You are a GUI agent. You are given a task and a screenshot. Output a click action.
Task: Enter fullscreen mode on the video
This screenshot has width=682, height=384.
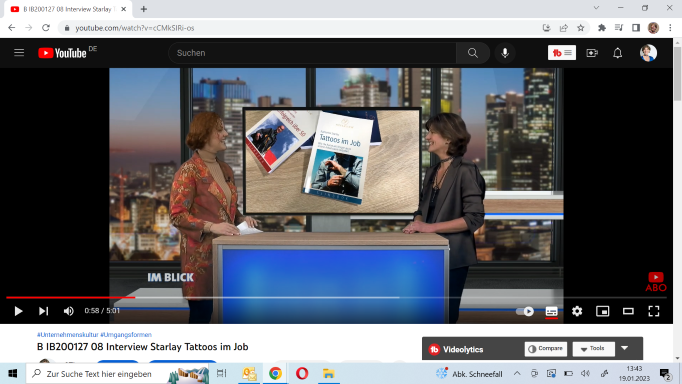654,311
